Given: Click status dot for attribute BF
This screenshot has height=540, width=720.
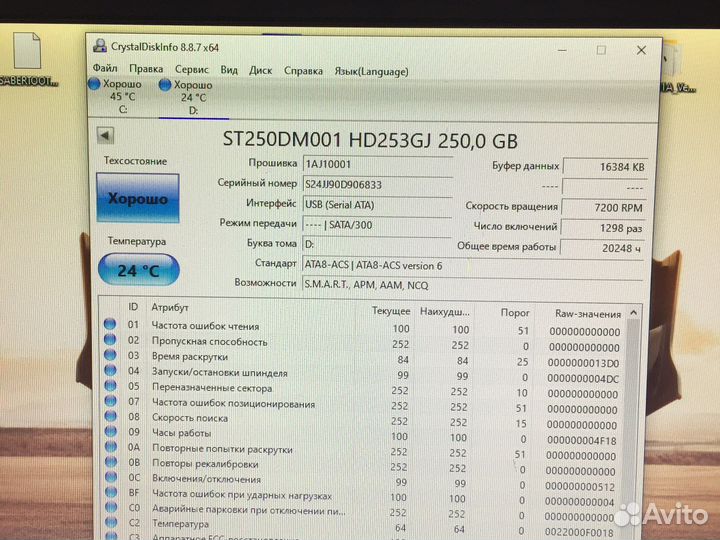Looking at the screenshot, I should pos(111,492).
